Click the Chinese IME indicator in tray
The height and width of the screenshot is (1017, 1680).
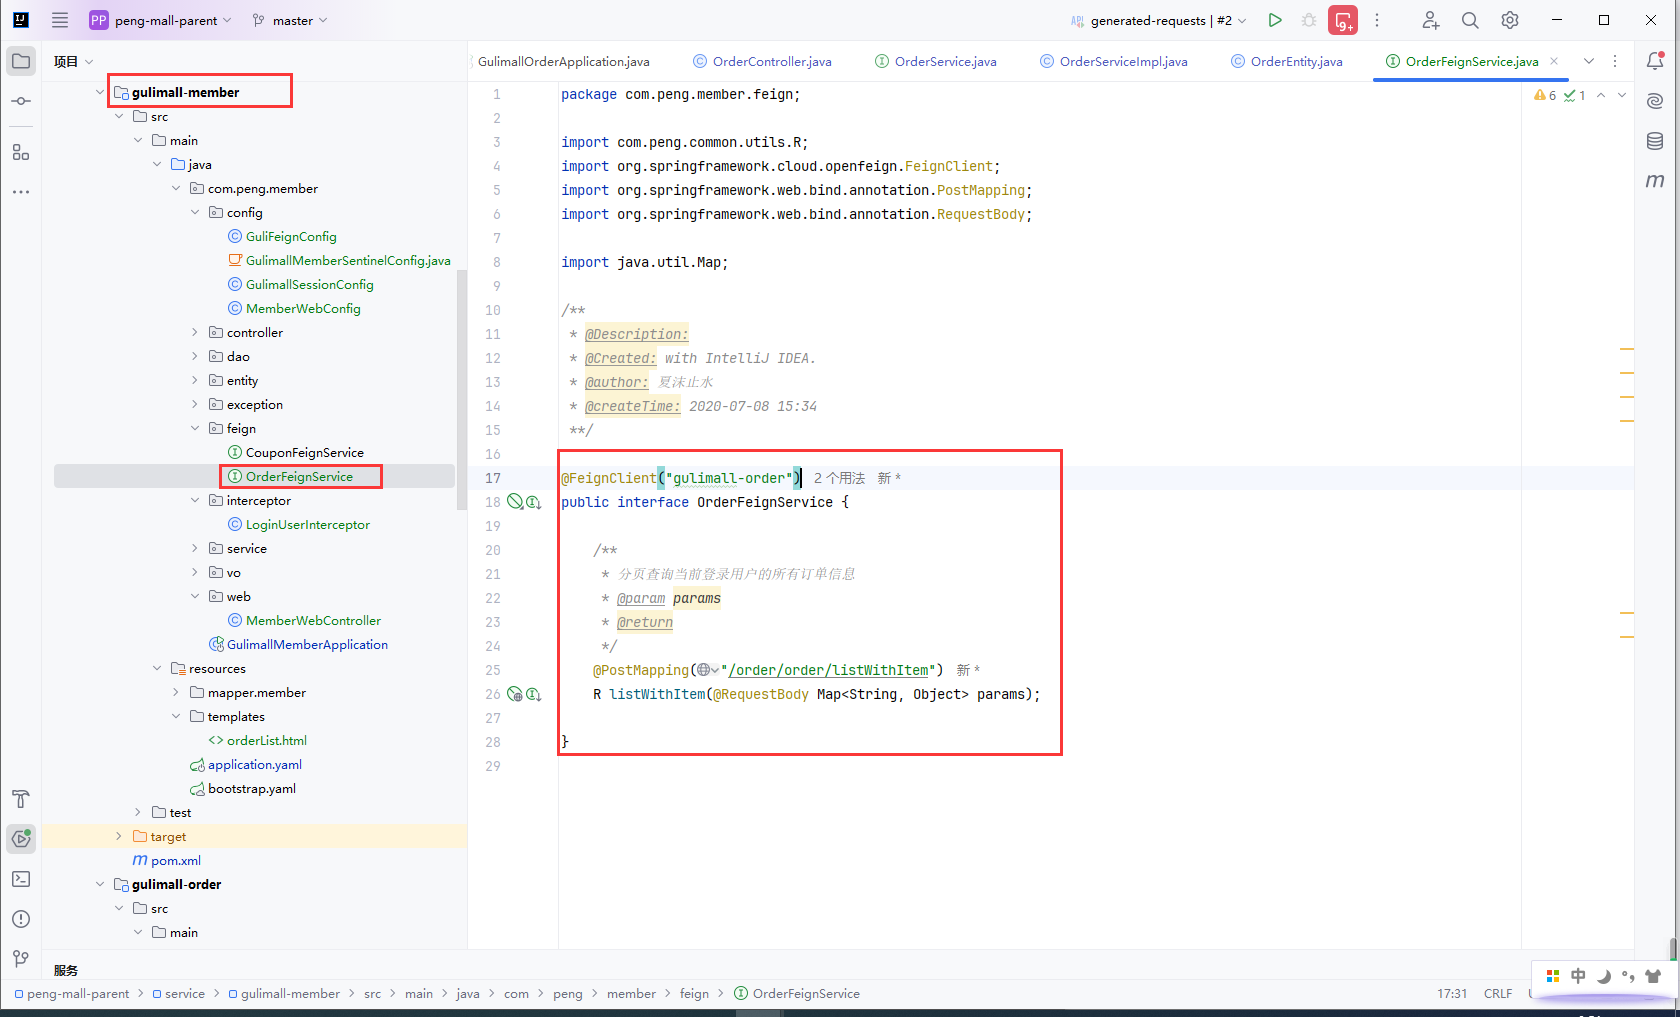click(1578, 976)
